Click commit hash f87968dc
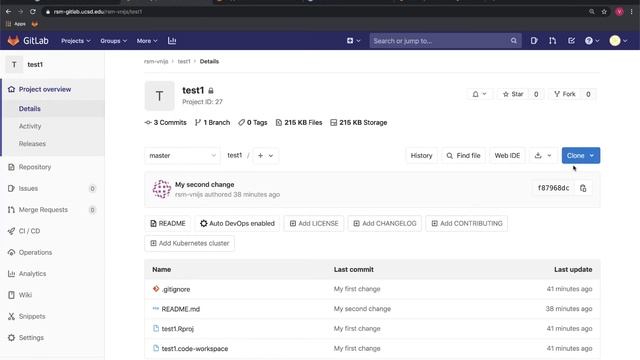Screen dimensions: 640x360 tap(553, 188)
